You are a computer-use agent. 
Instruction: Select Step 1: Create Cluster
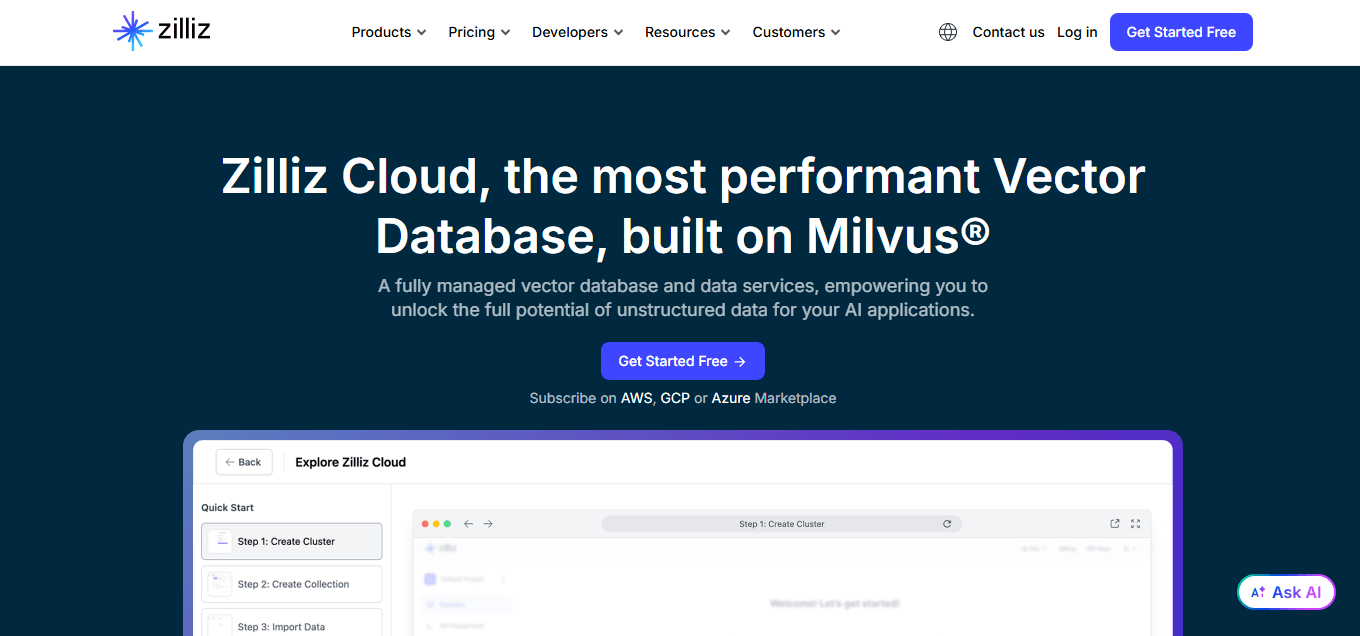[291, 541]
